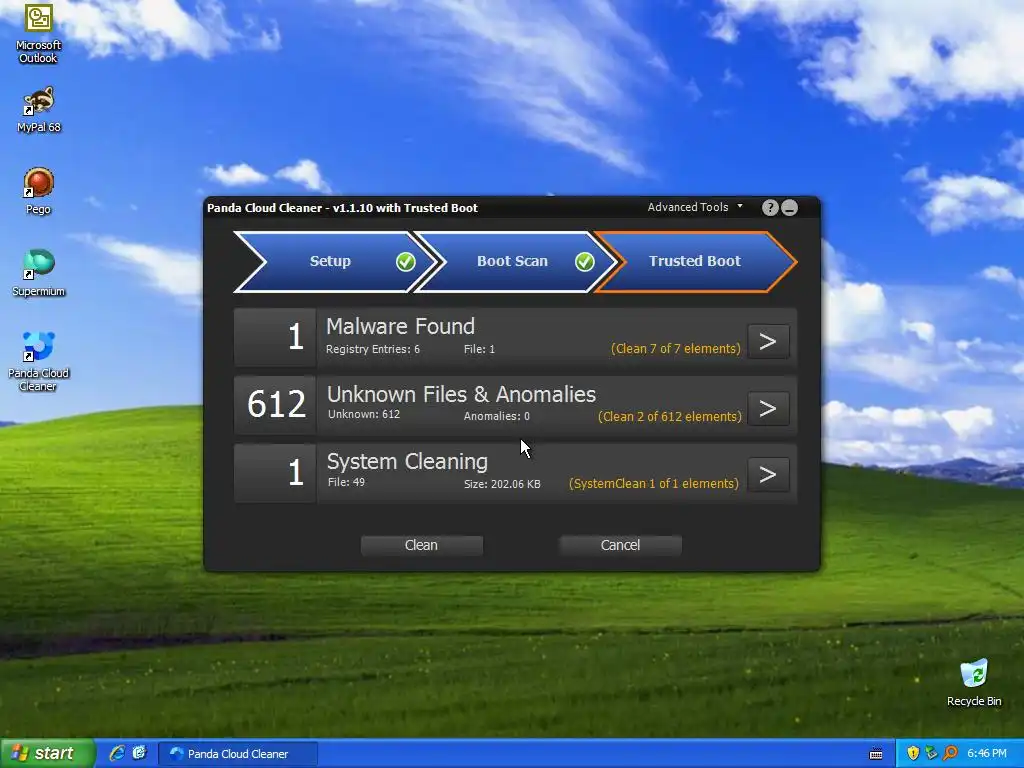Click the 'Clean 7 of 7 elements' text
1024x768 pixels.
coord(676,349)
